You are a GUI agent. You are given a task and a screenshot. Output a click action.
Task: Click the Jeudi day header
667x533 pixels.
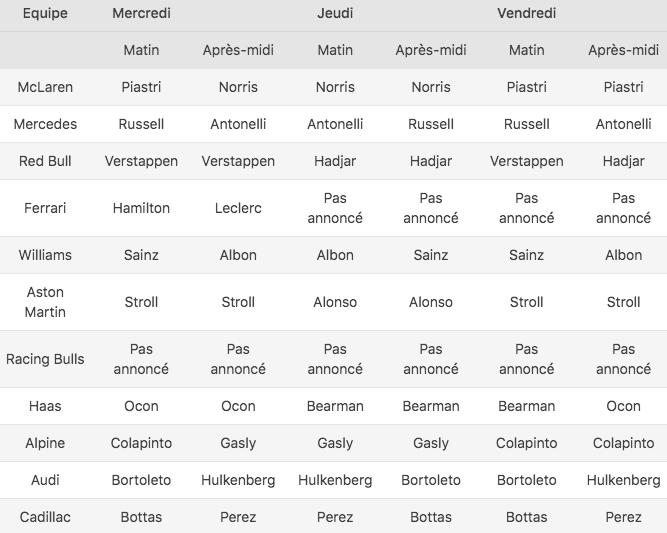click(x=335, y=14)
